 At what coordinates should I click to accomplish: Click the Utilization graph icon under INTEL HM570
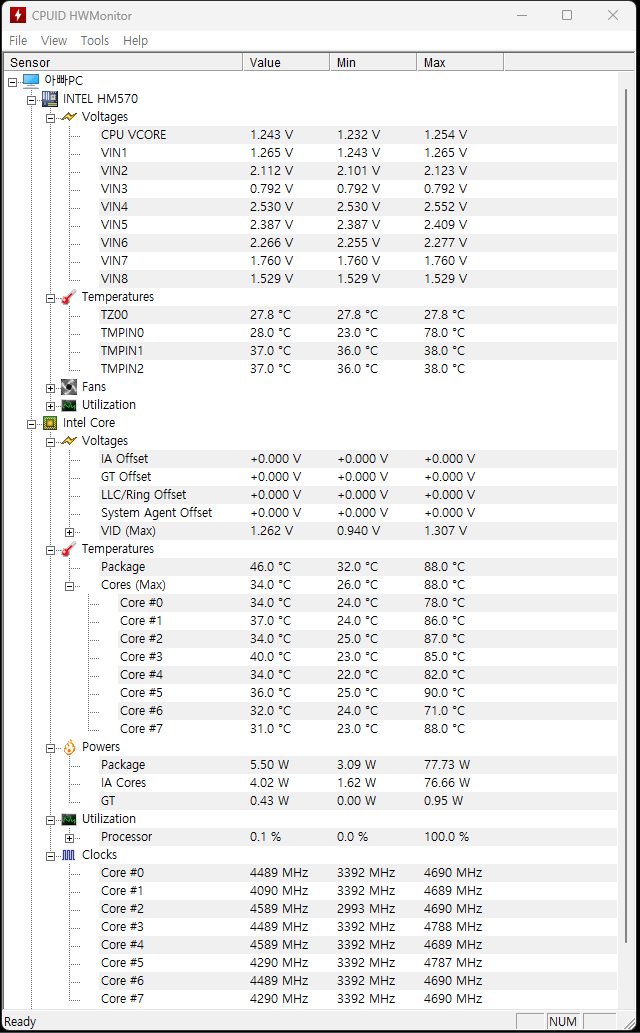click(69, 405)
